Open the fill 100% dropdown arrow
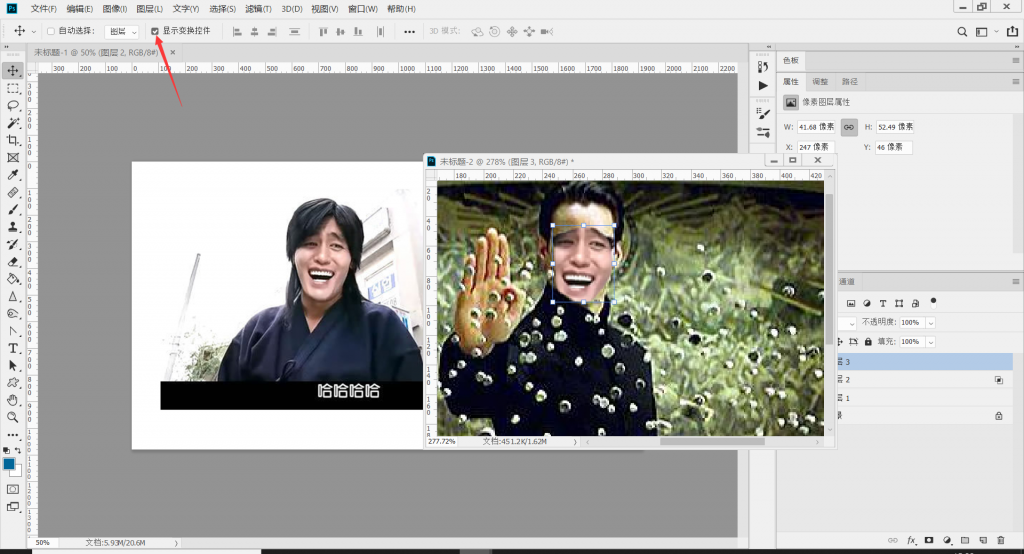This screenshot has width=1024, height=554. point(931,342)
